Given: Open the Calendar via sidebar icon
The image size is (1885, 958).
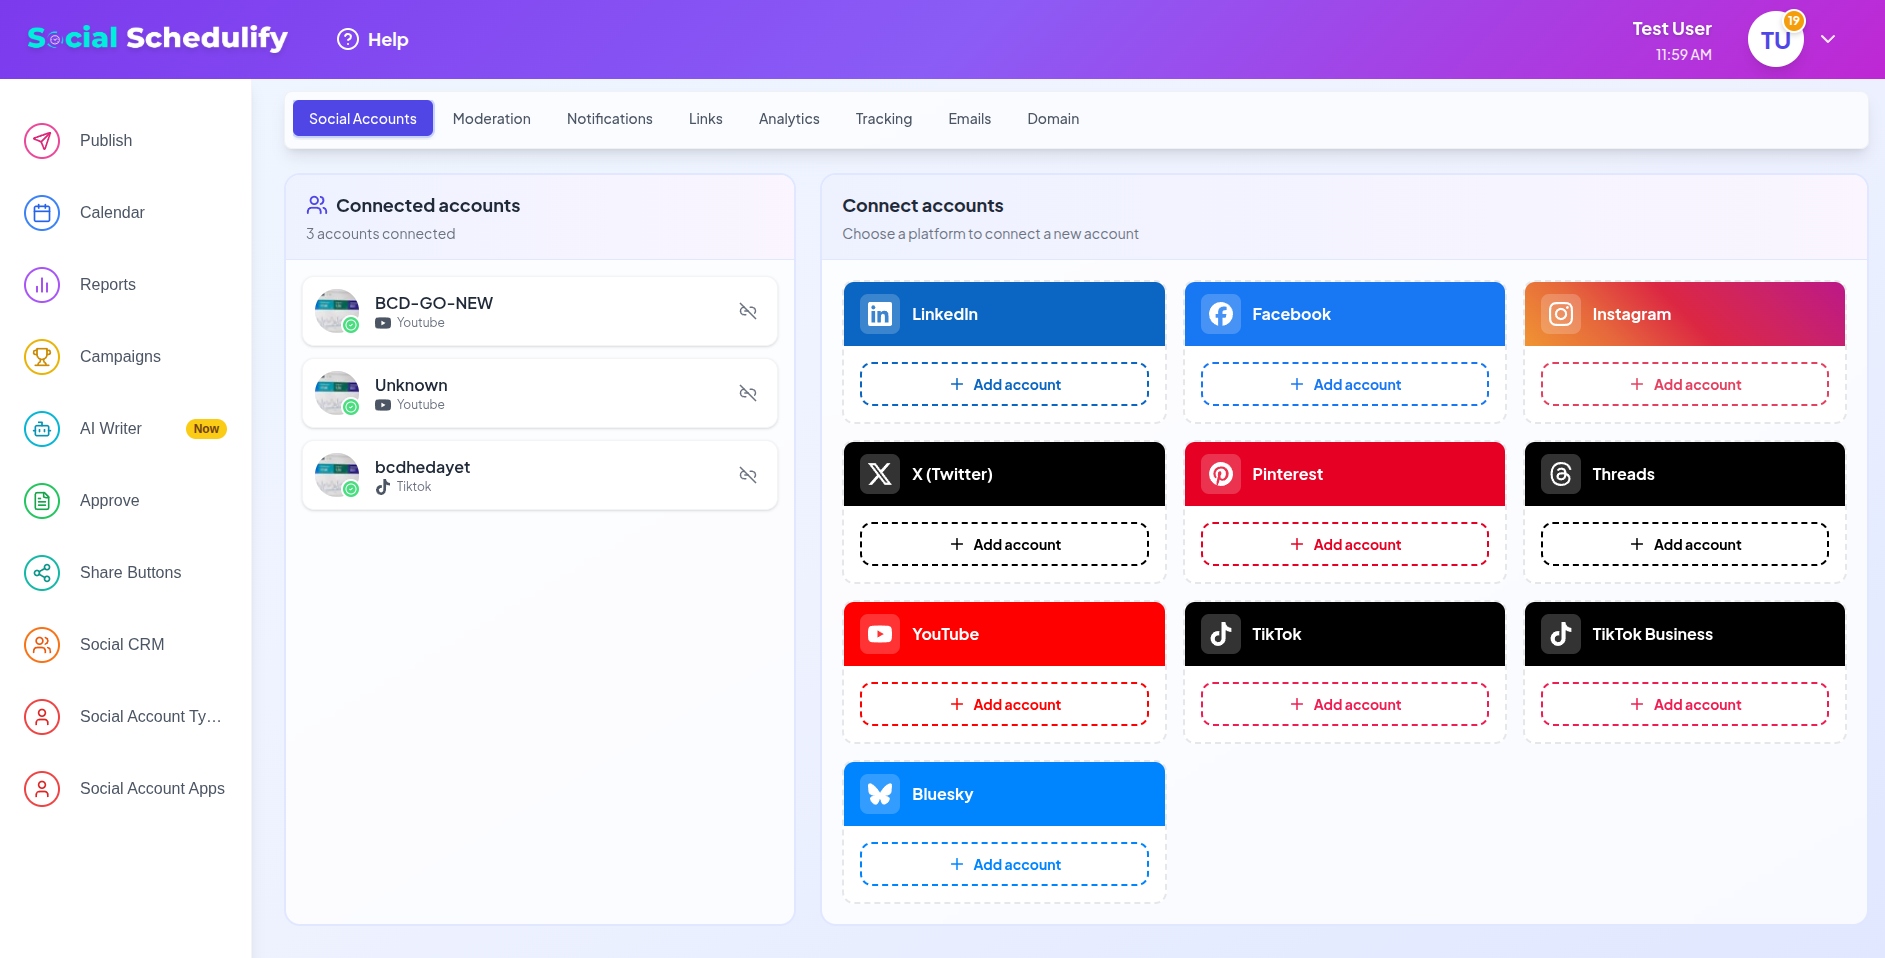Looking at the screenshot, I should [41, 212].
